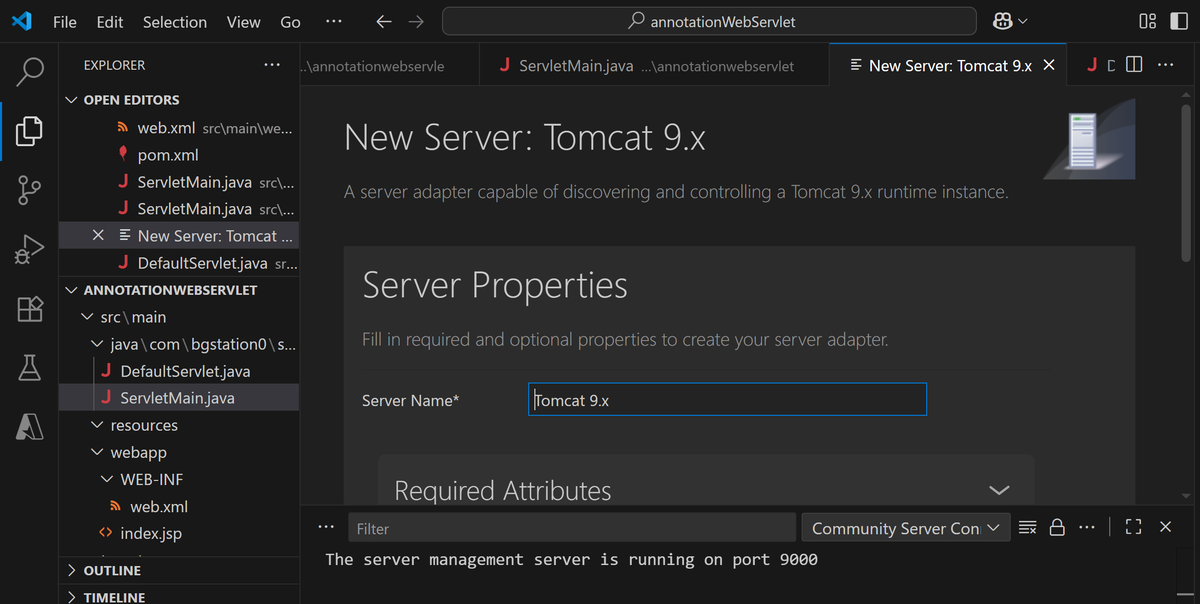The height and width of the screenshot is (604, 1200).
Task: Open the Edit menu
Action: pos(110,21)
